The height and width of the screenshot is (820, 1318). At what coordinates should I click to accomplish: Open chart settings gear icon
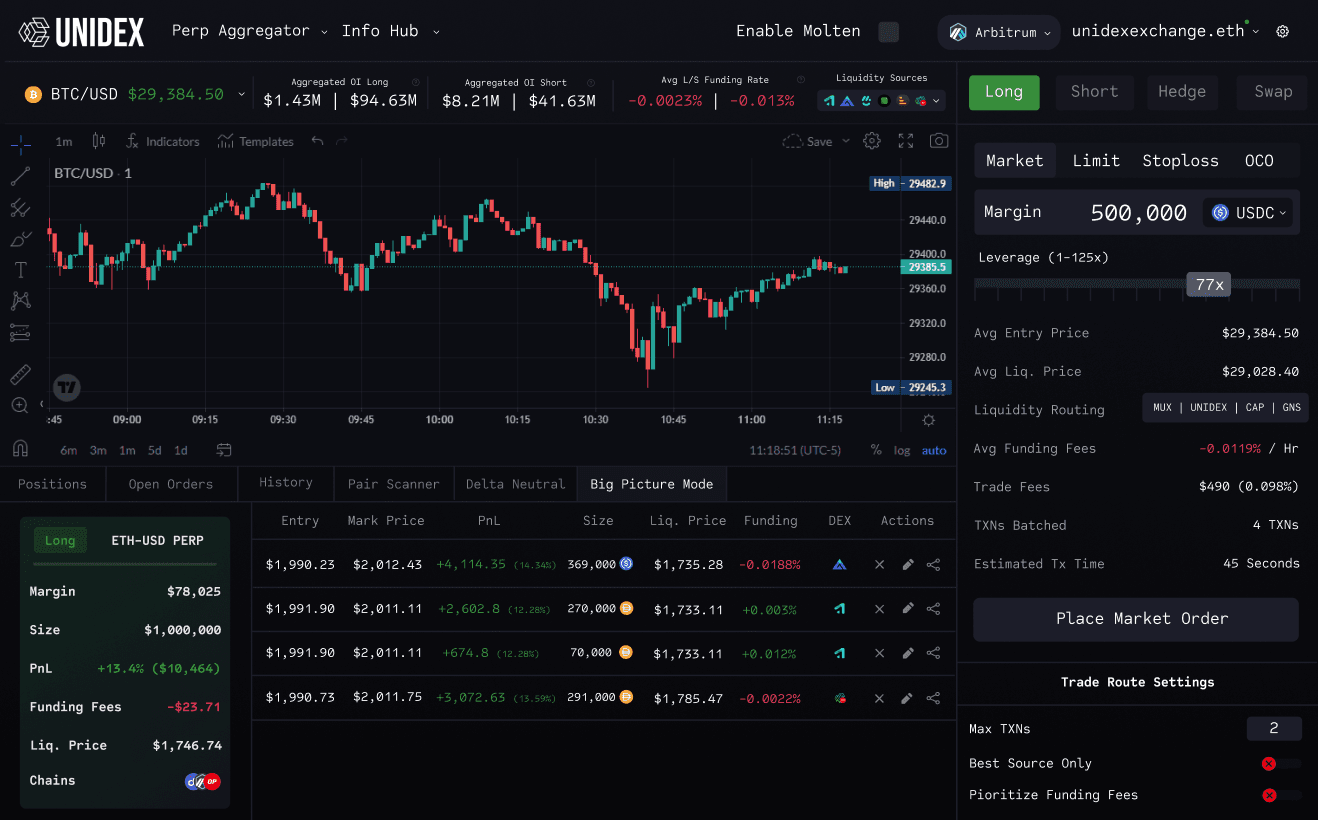872,141
